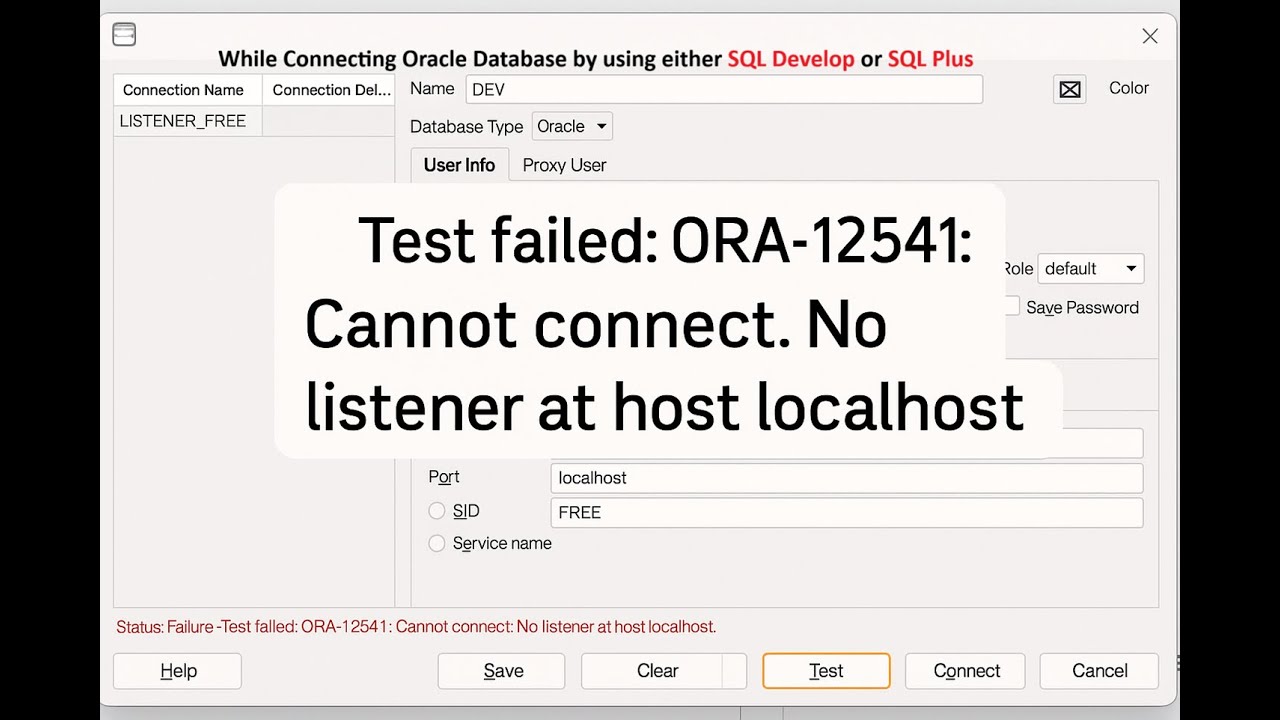
Task: Click the Help button
Action: (x=178, y=671)
